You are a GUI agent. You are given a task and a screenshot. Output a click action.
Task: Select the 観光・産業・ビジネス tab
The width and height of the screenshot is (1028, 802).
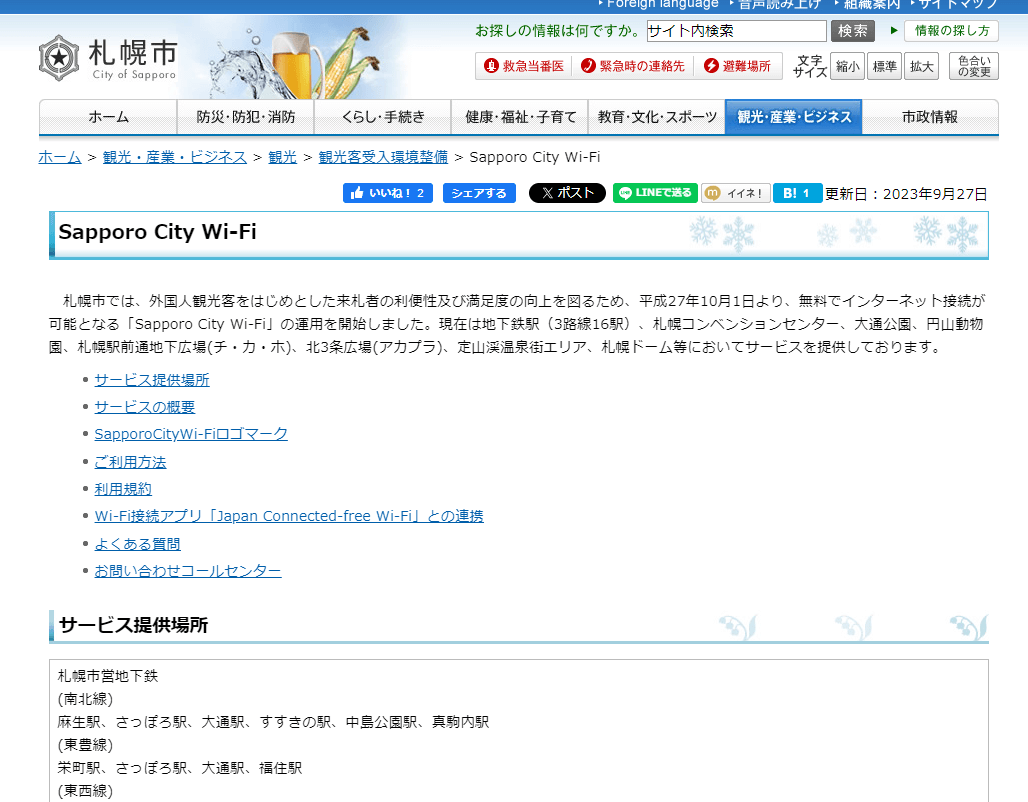click(x=793, y=117)
